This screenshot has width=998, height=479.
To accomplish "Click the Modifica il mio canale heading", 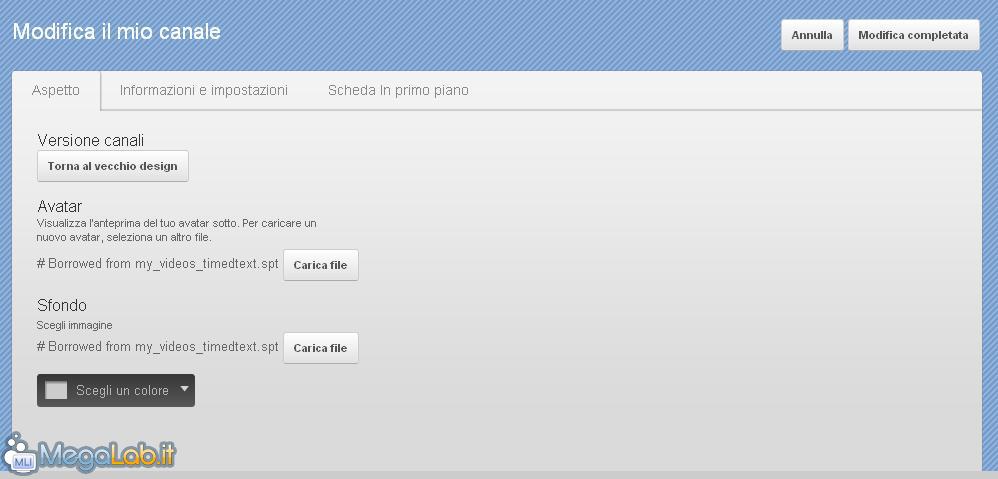I will [x=116, y=32].
